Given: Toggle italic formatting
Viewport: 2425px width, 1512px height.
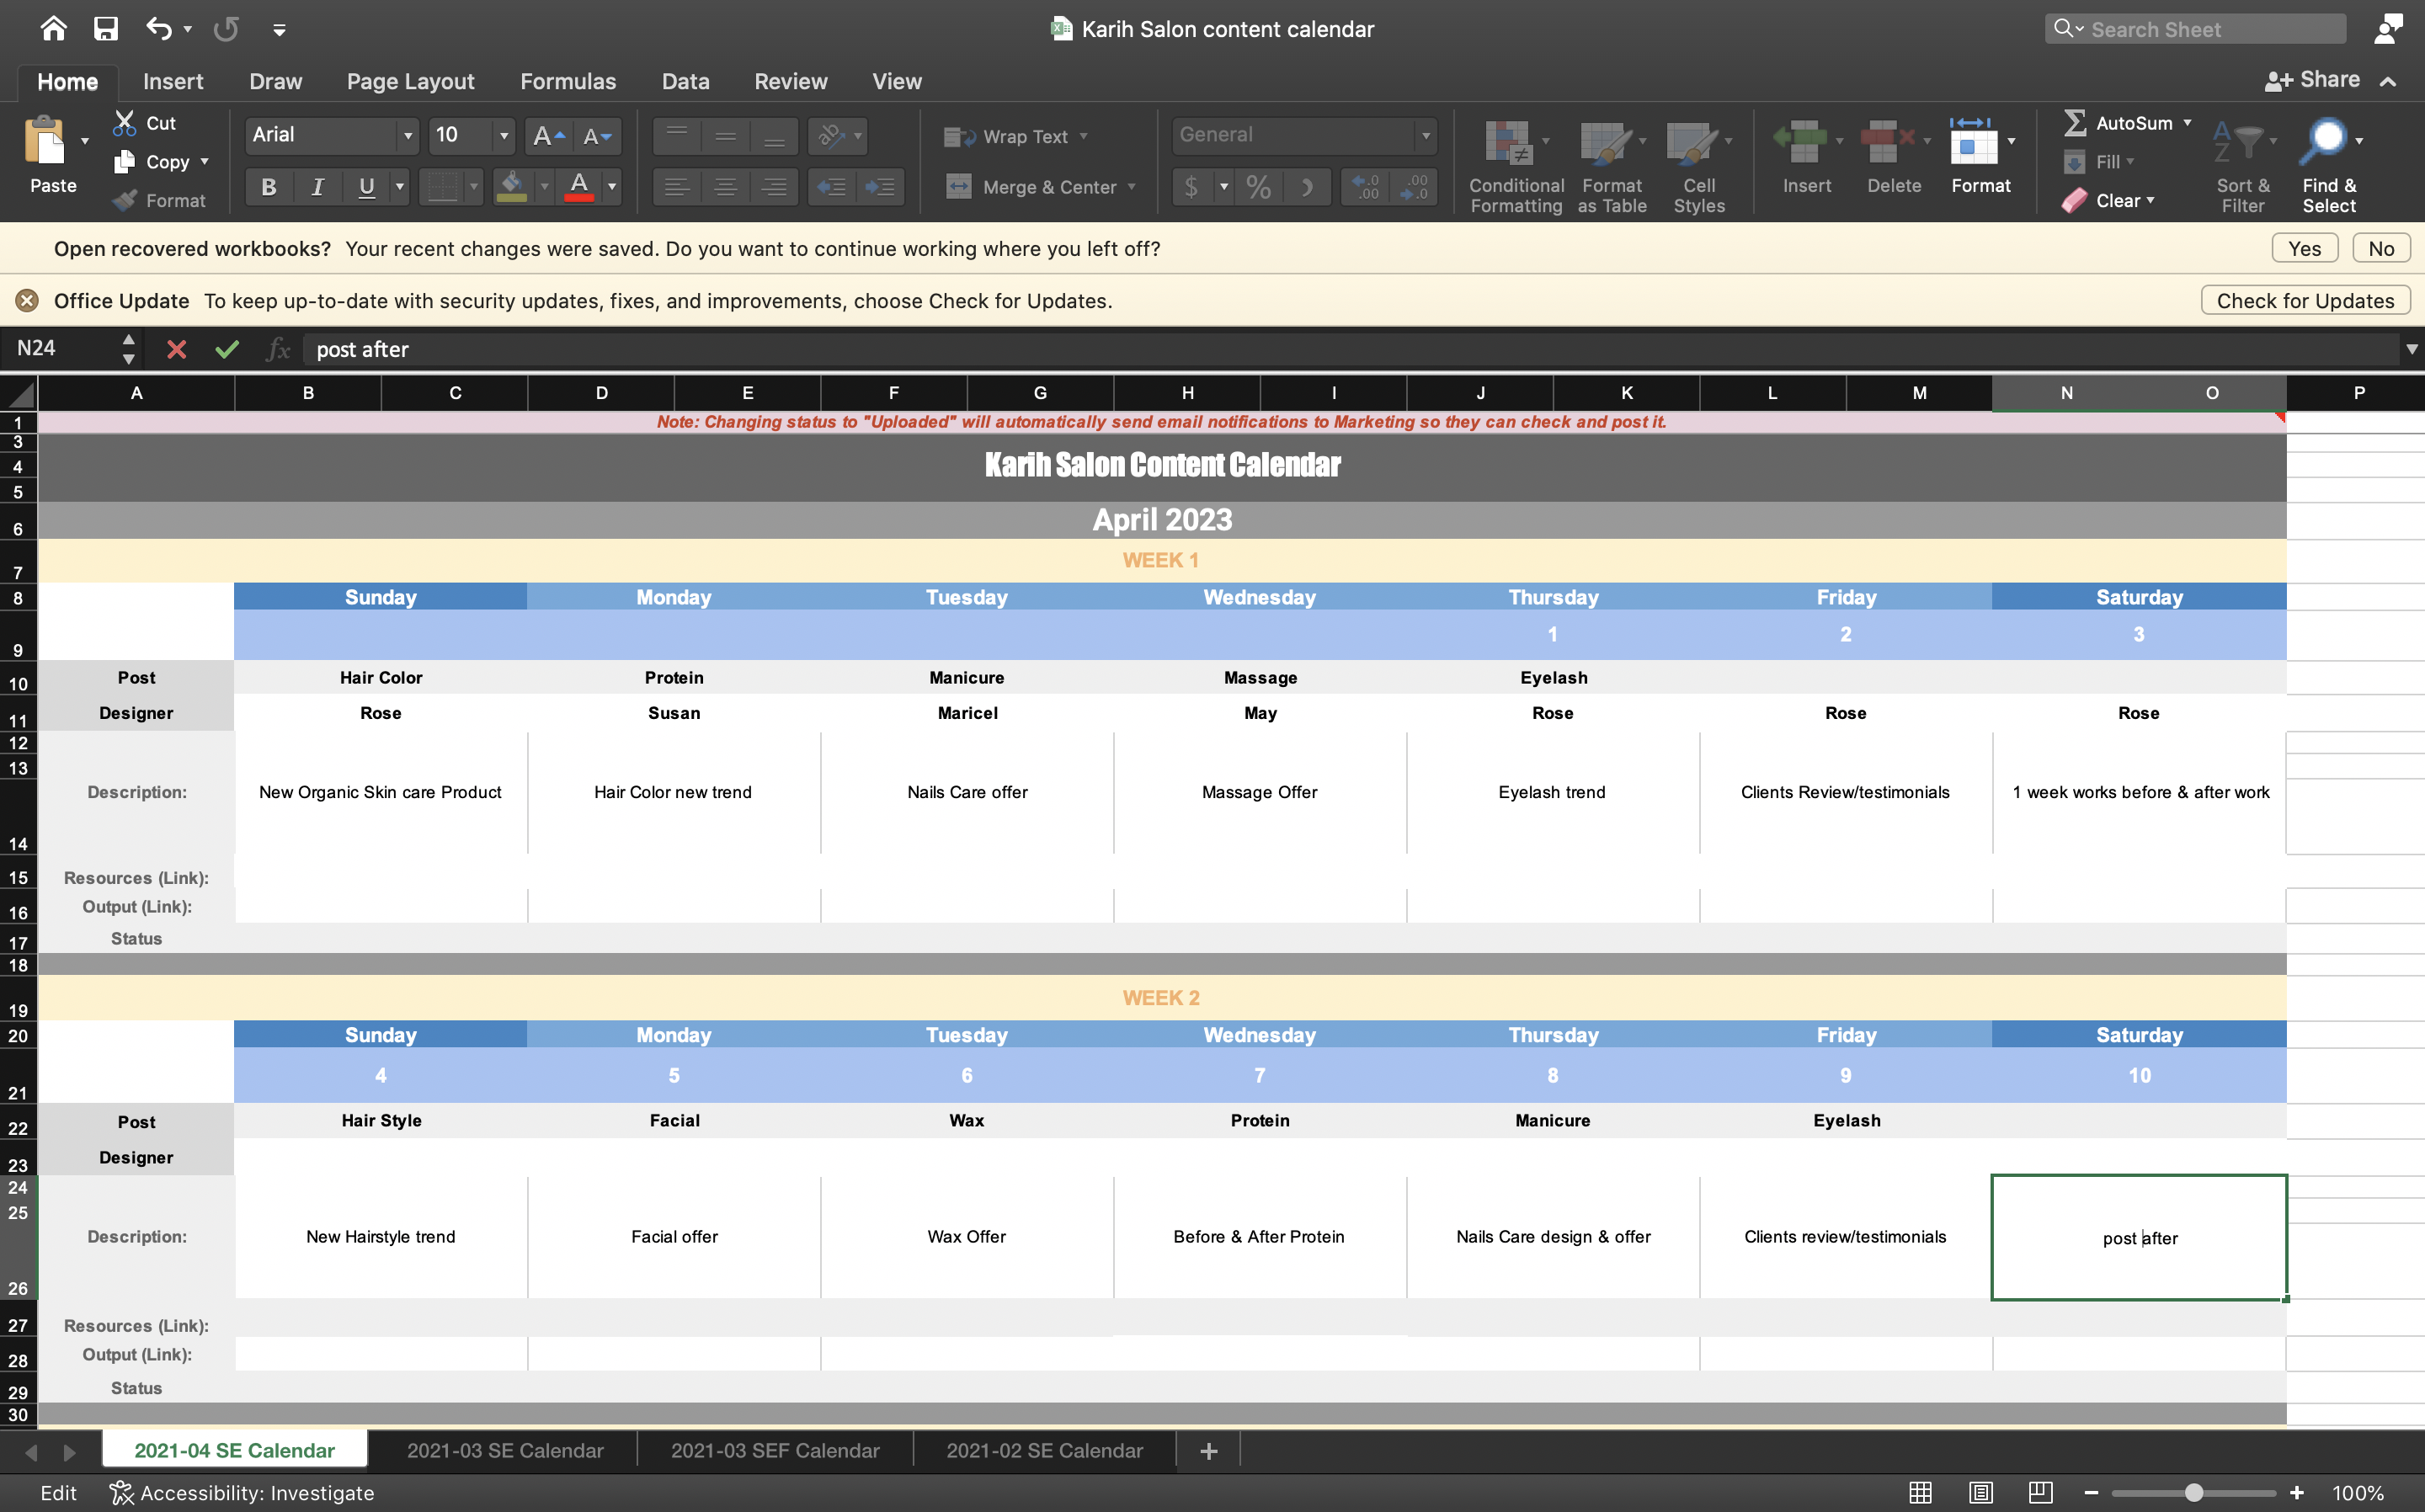Looking at the screenshot, I should (x=317, y=187).
